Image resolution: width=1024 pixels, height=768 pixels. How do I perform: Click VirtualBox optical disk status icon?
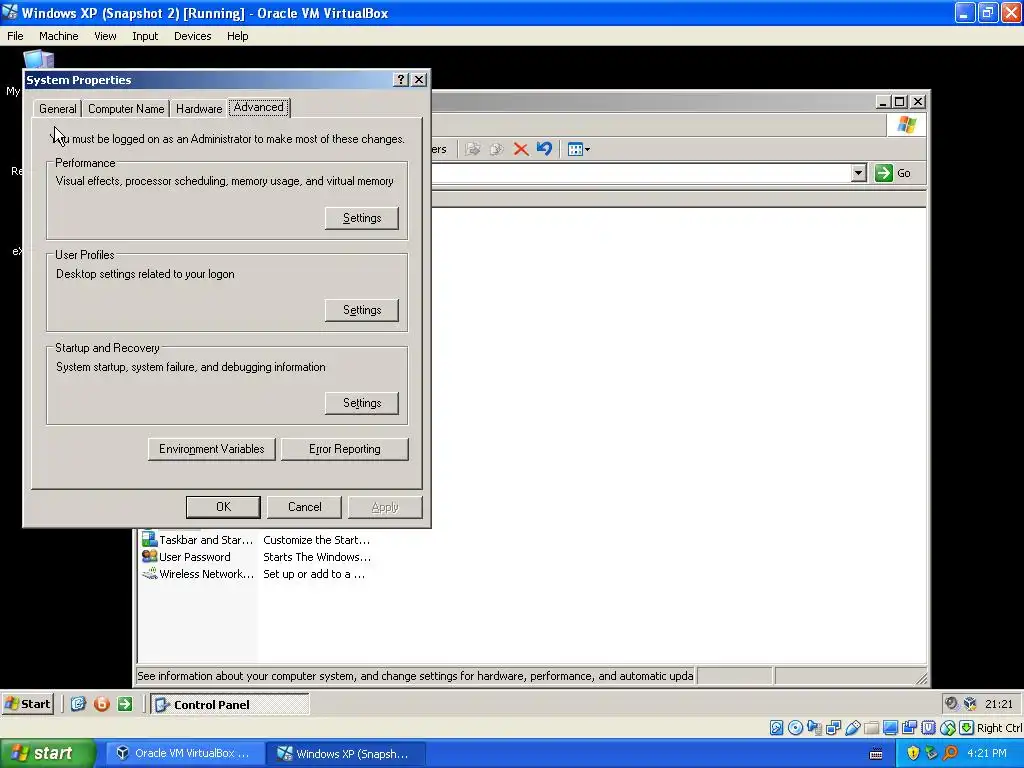click(795, 728)
